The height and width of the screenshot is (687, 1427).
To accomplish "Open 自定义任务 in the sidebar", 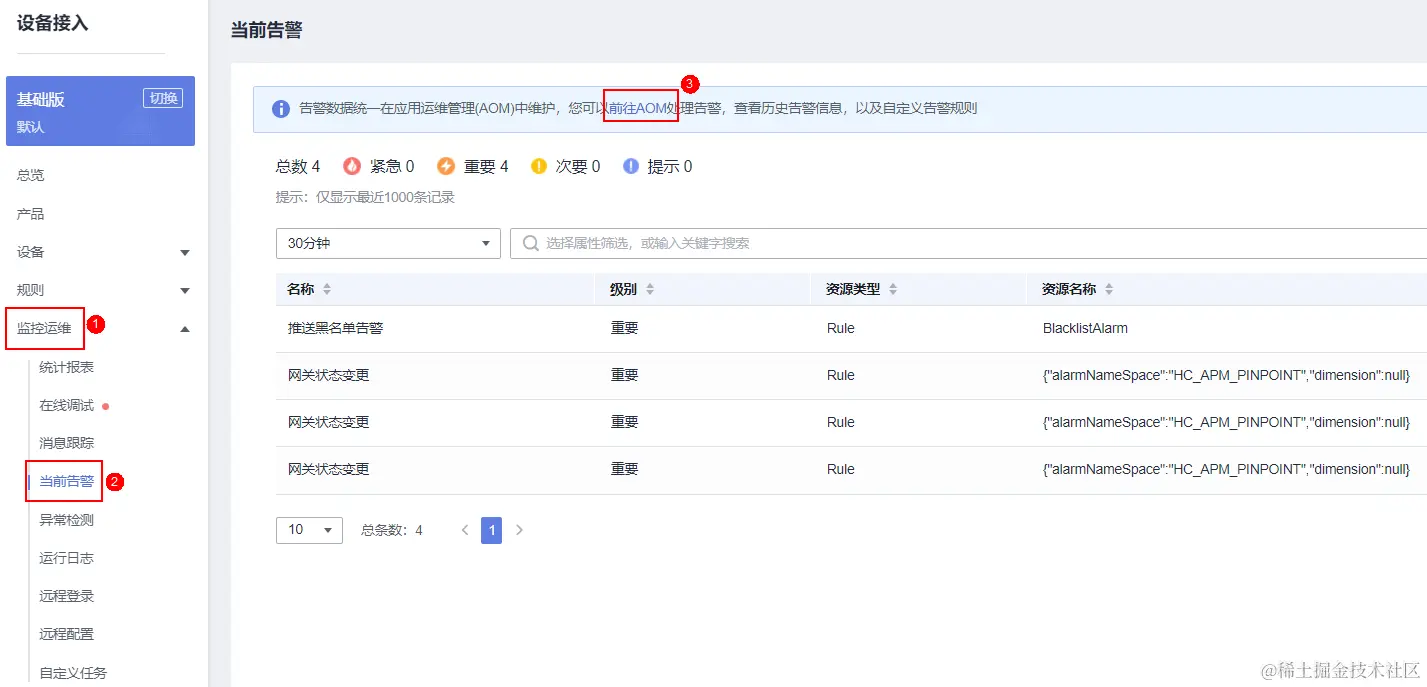I will click(x=74, y=673).
